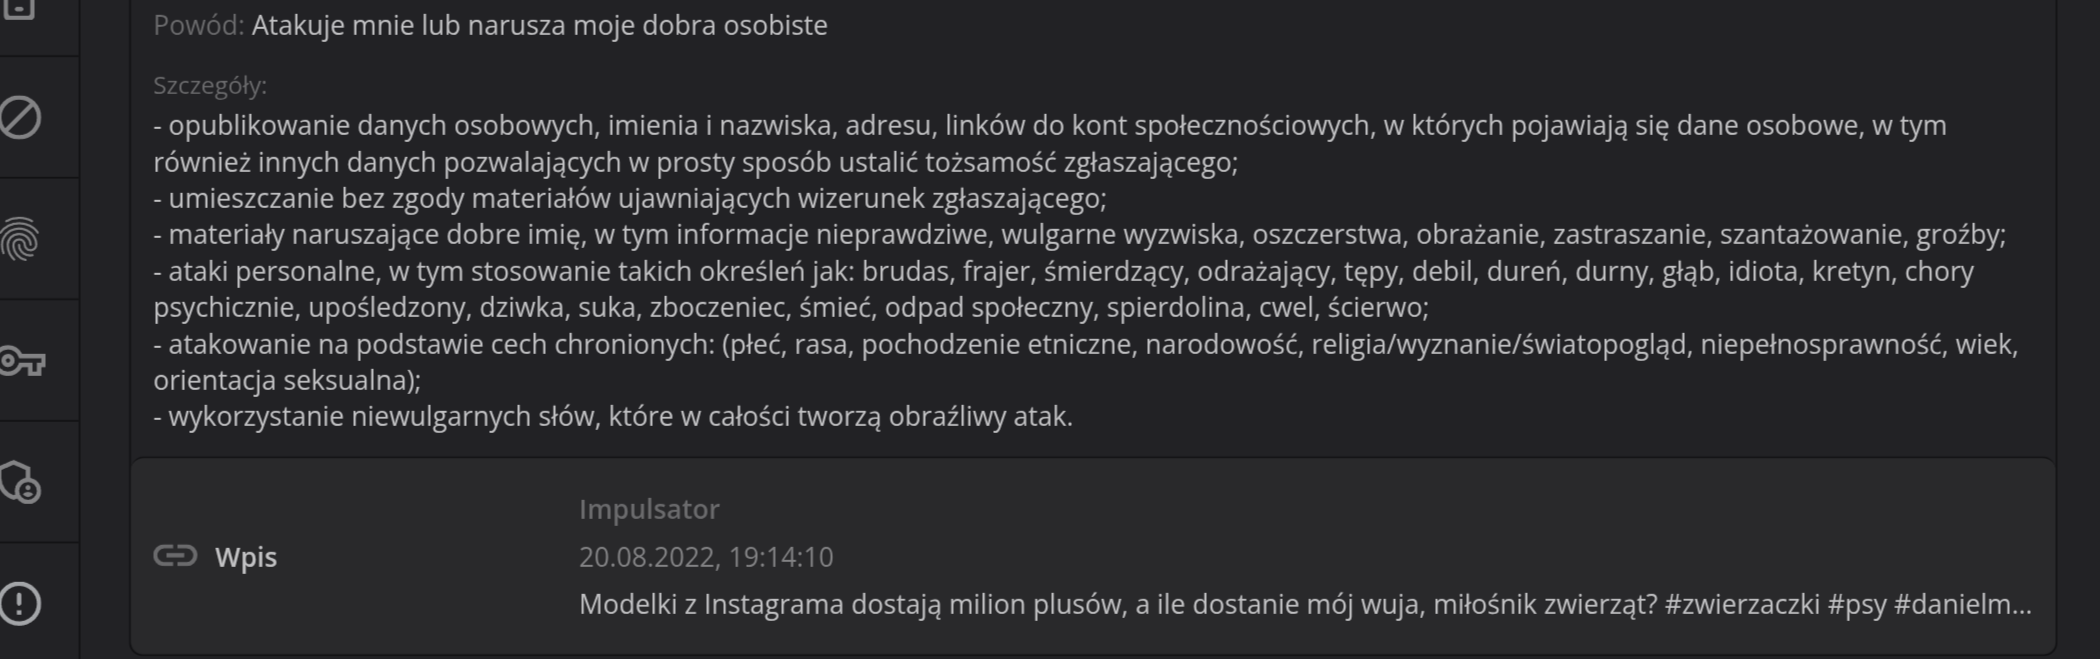The image size is (2100, 659).
Task: Click the partially visible top sidebar icon
Action: coord(21,10)
